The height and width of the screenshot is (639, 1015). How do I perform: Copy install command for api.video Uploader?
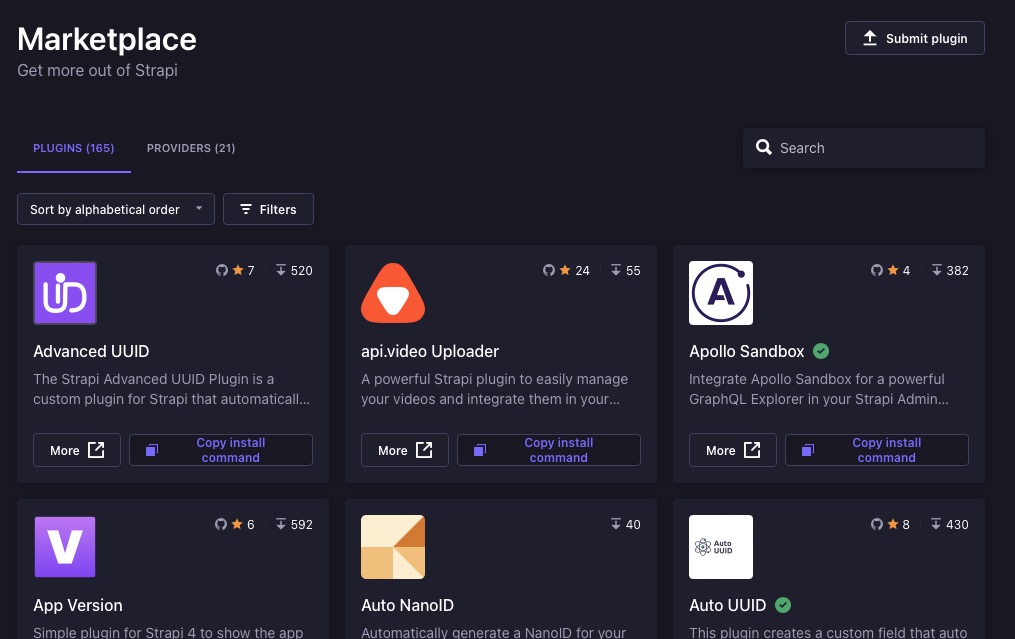pos(549,450)
